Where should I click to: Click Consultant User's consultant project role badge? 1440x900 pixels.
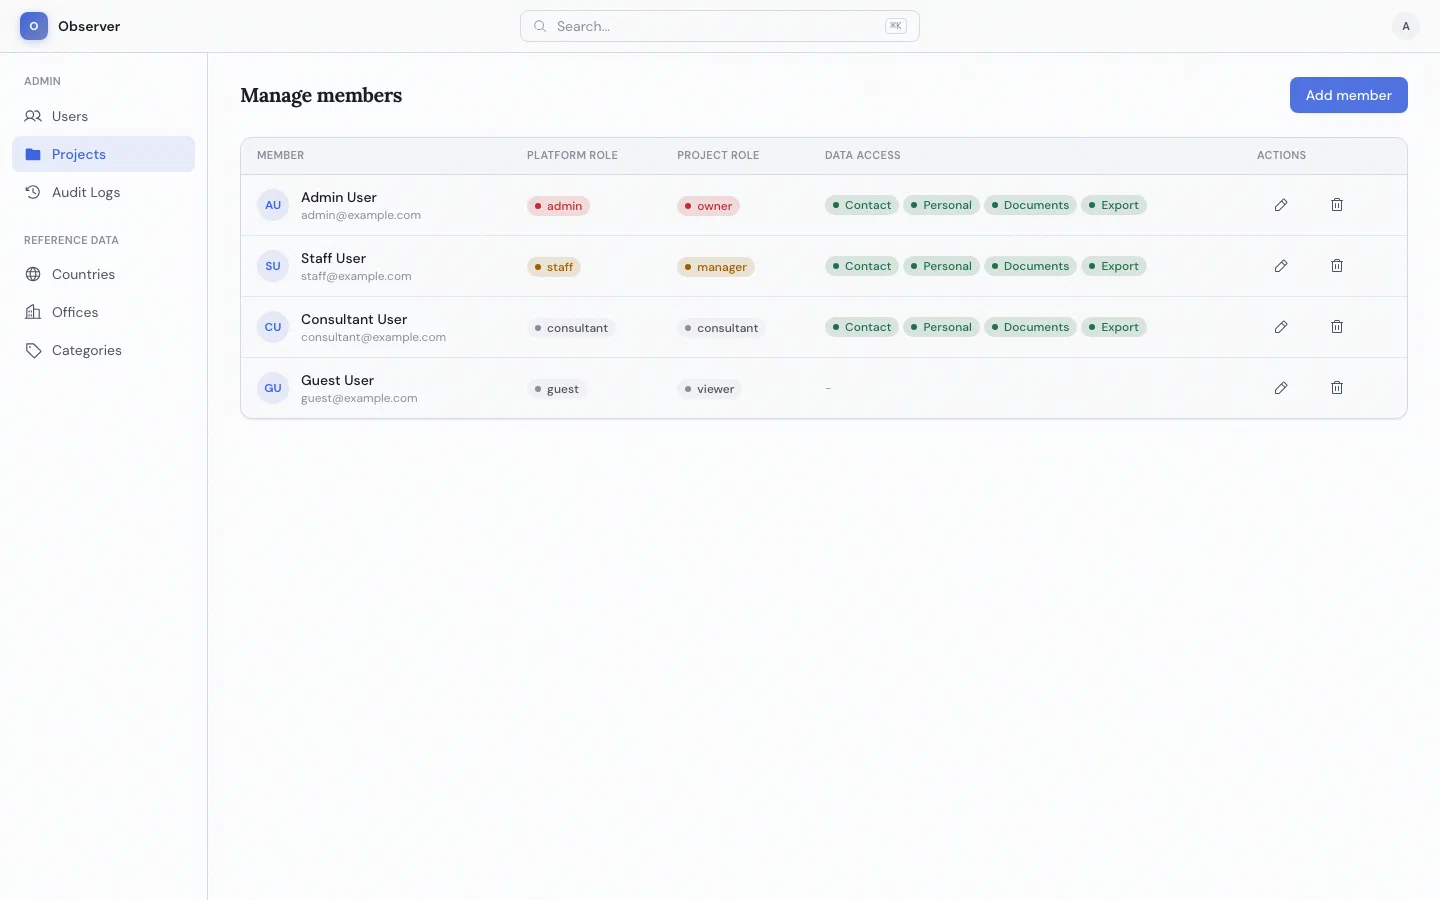coord(721,328)
